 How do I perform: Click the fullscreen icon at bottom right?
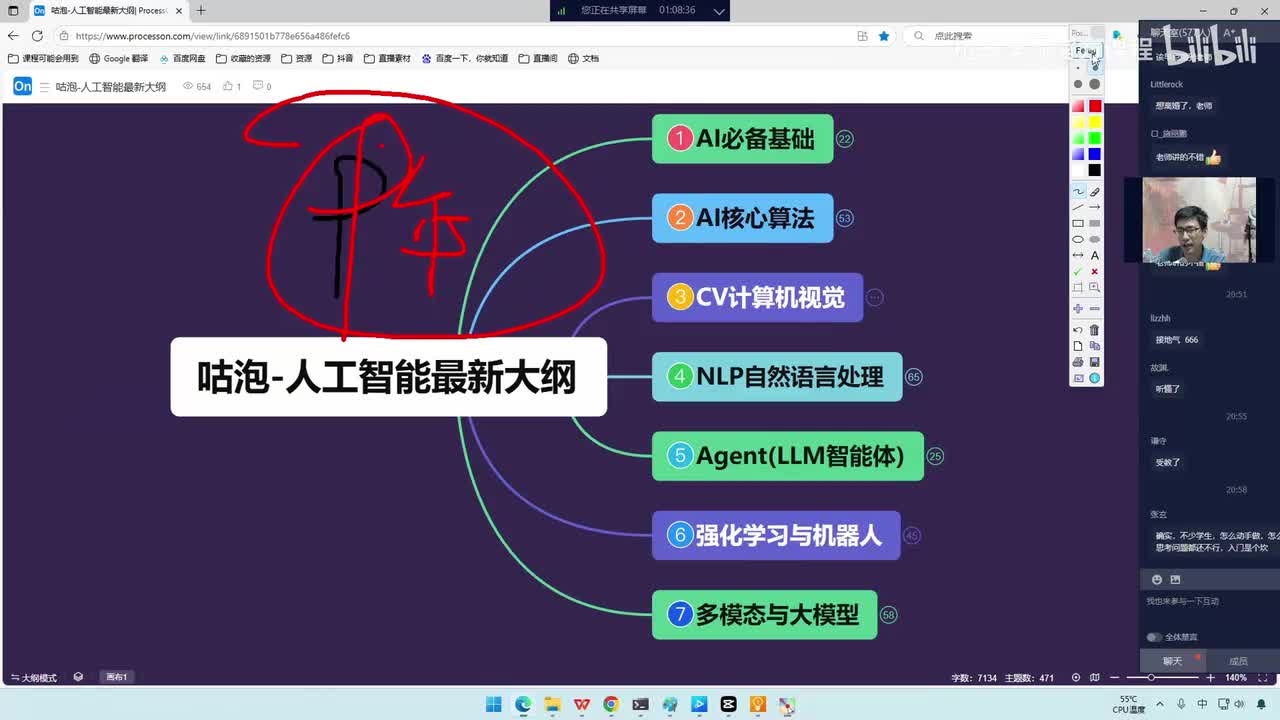[1262, 677]
